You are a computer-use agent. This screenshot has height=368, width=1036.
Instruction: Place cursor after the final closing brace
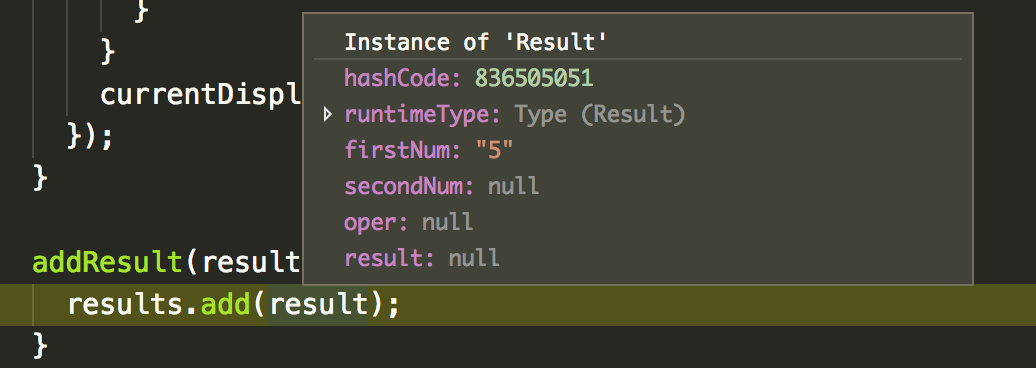[50, 344]
